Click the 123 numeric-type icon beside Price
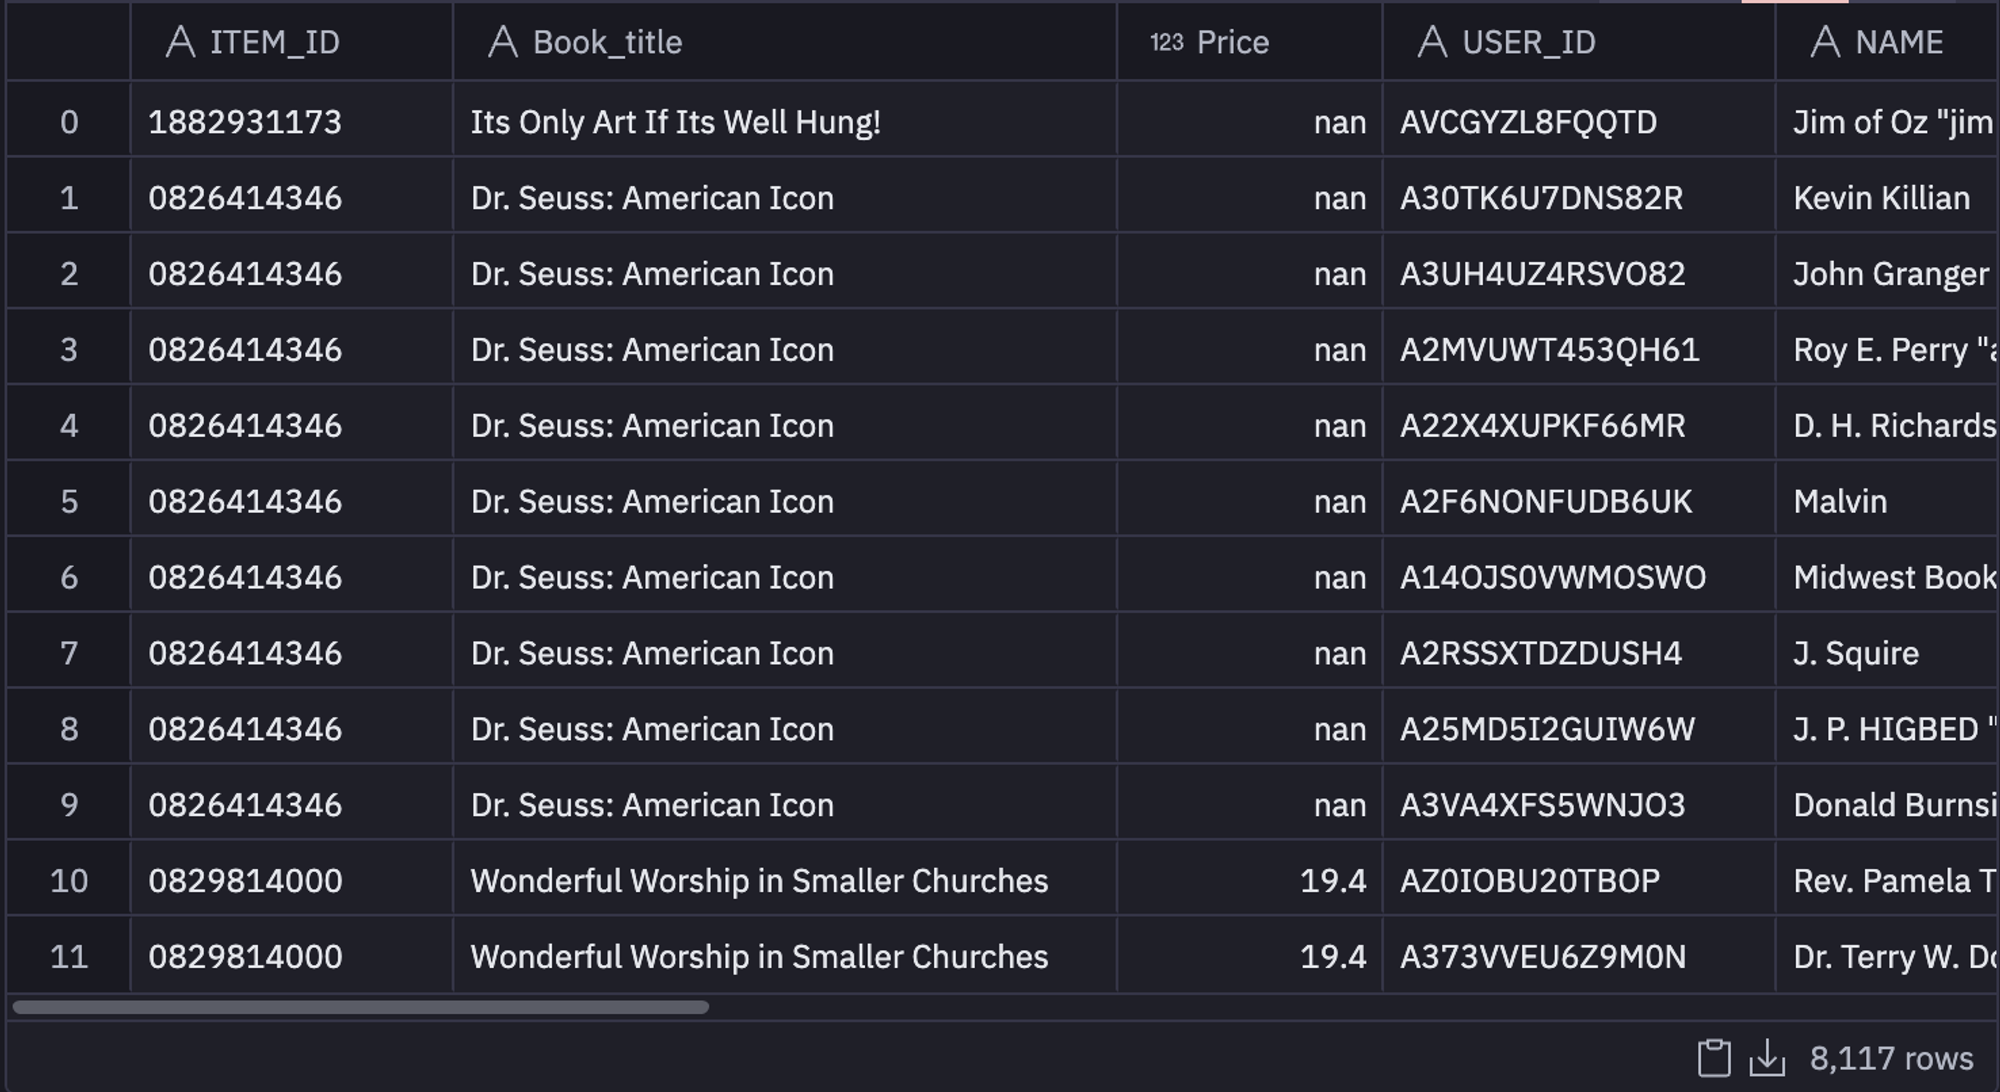2000x1092 pixels. (1166, 42)
